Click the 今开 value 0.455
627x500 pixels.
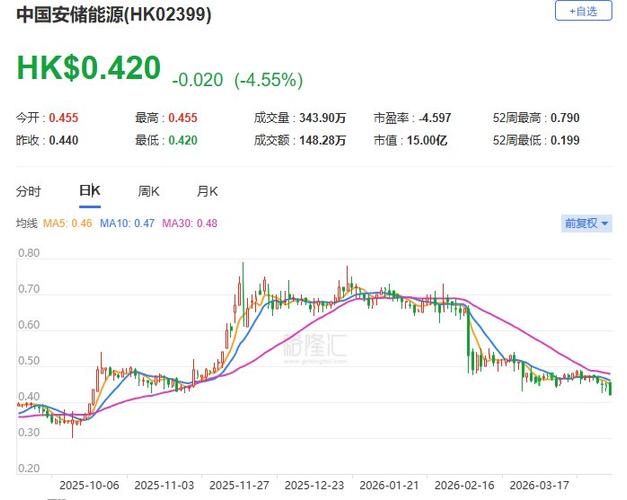pos(64,118)
